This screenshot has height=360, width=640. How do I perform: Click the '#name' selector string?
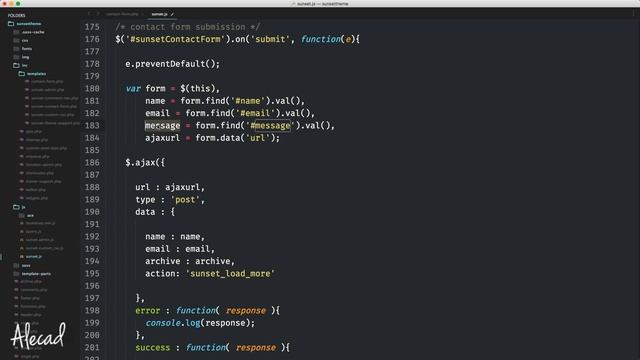[248, 101]
